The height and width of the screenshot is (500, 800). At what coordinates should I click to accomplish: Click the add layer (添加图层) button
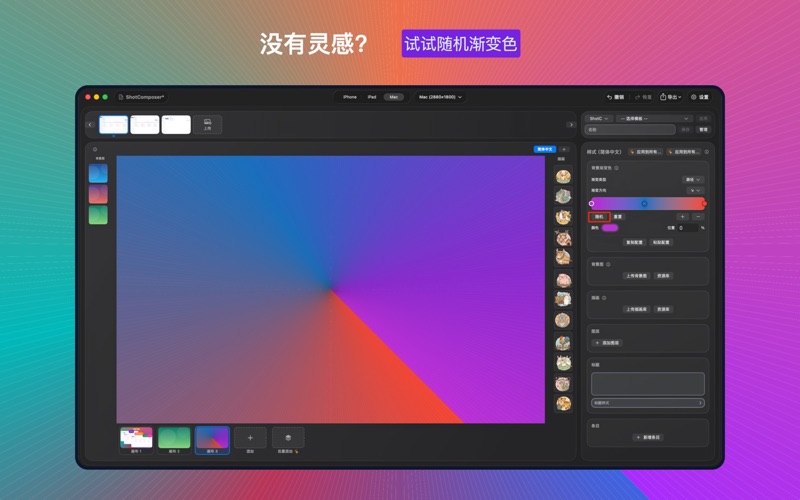tap(607, 343)
